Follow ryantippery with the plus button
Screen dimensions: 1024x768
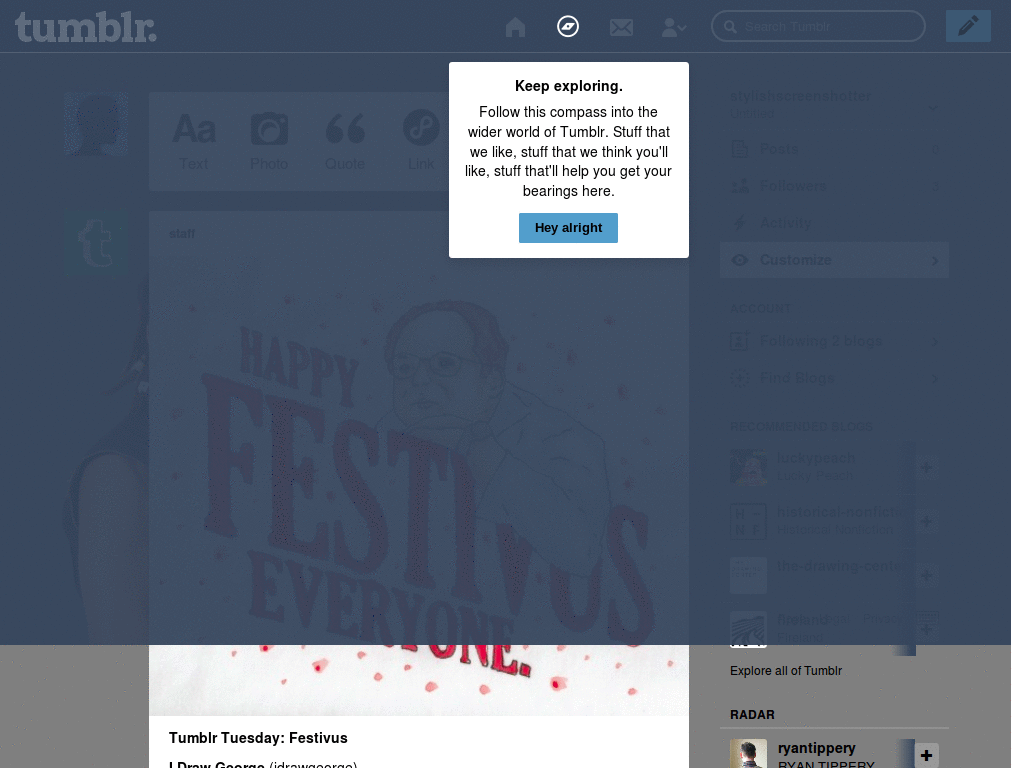click(x=926, y=756)
